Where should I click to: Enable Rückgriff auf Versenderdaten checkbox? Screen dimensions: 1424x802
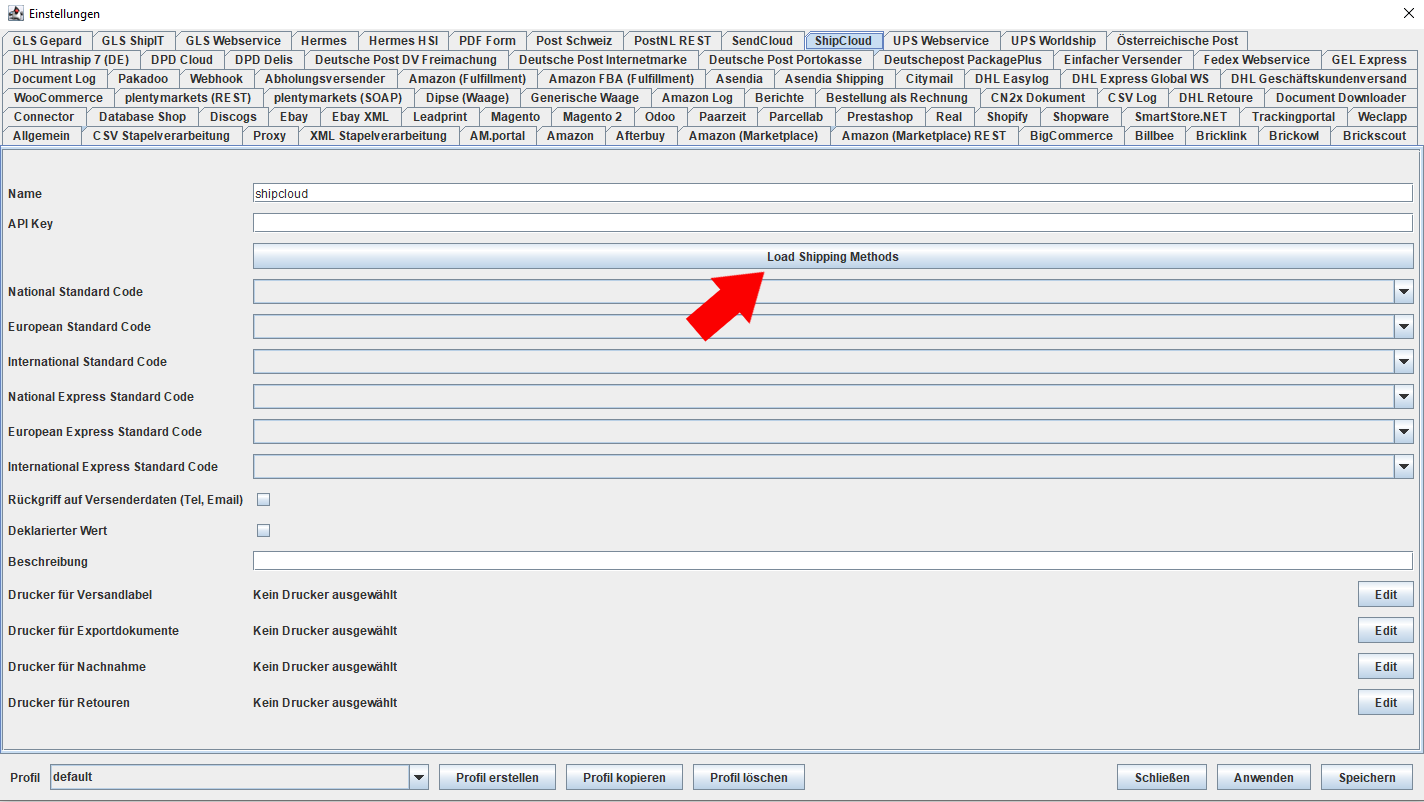pos(264,499)
